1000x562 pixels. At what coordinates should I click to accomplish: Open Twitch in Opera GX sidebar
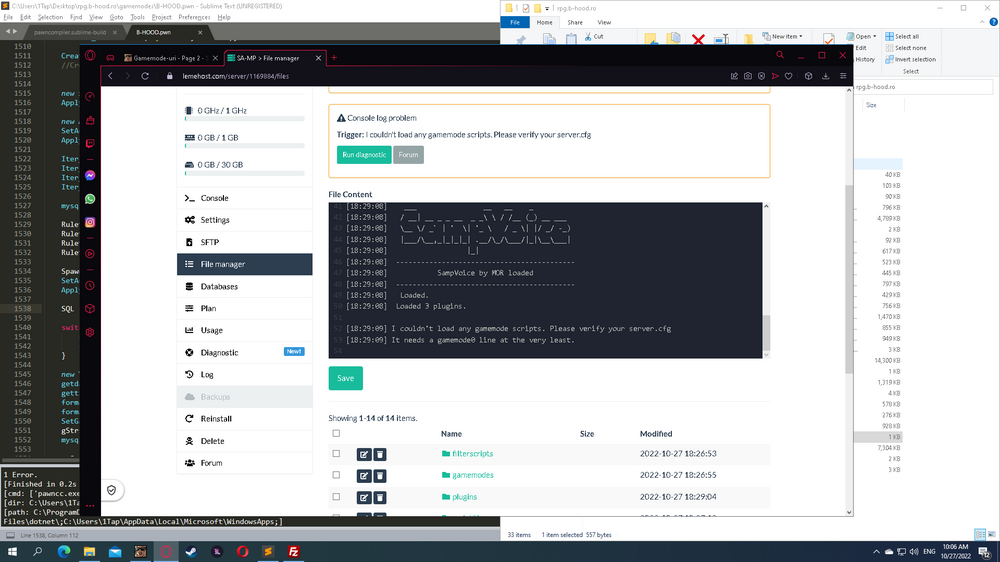(x=90, y=144)
